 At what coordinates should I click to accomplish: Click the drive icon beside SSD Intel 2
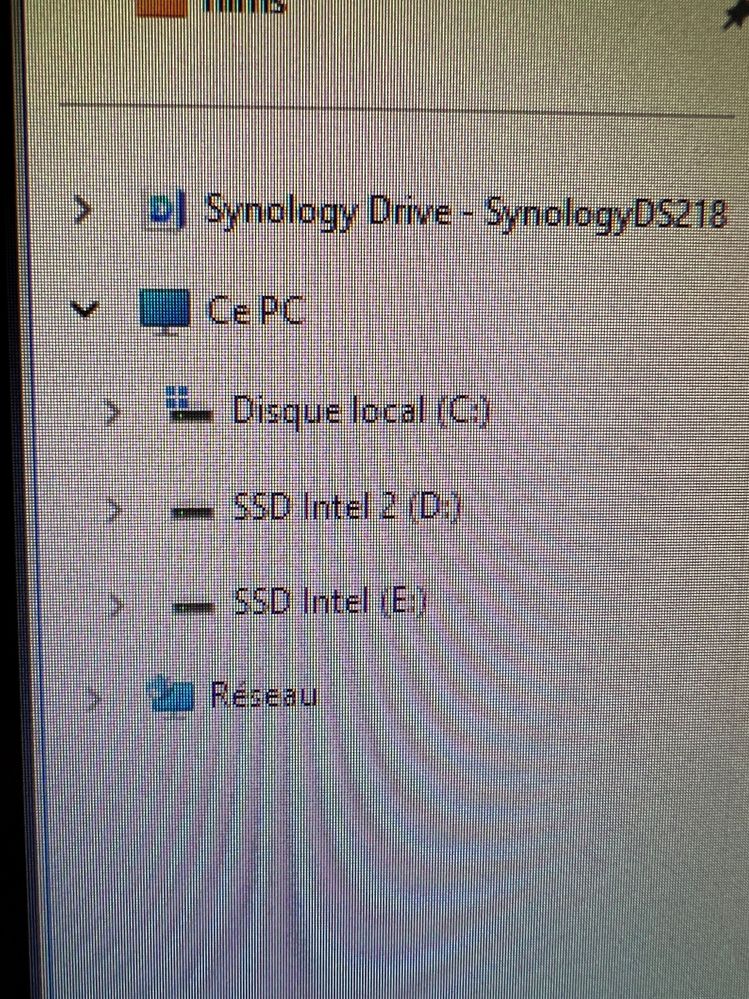tap(192, 511)
